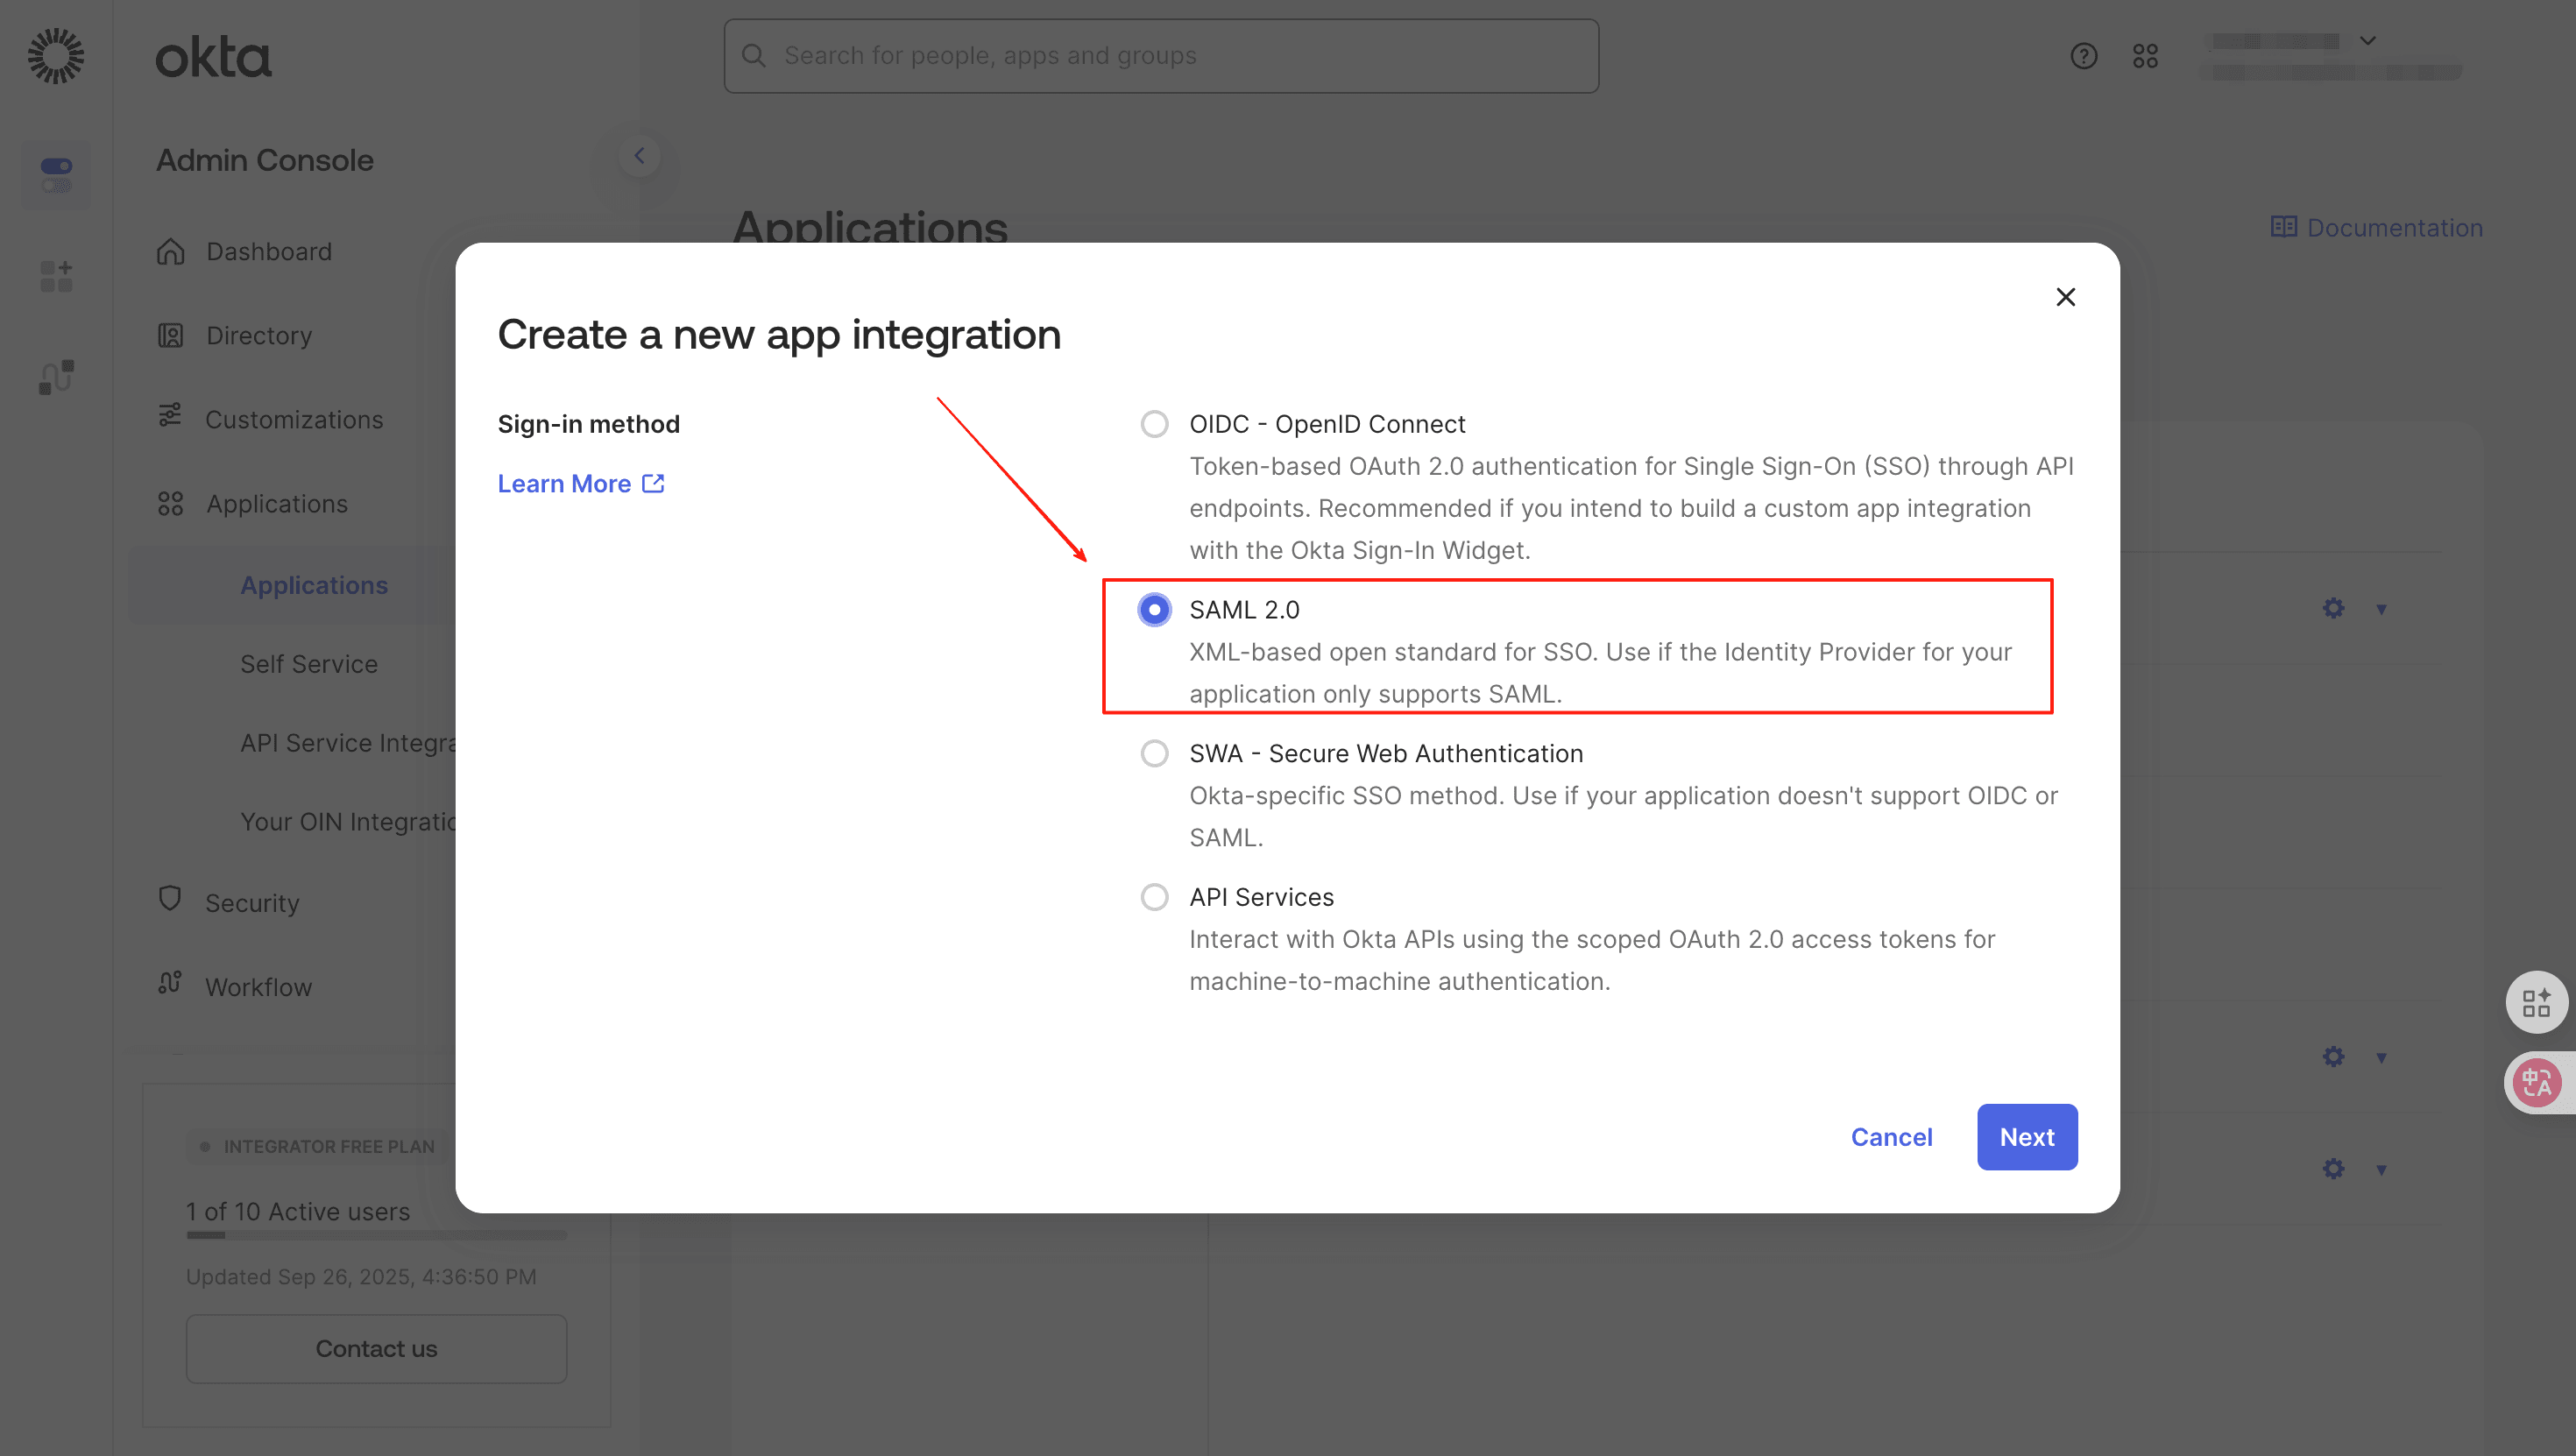The image size is (2576, 1456).
Task: Expand the user account dropdown chevron
Action: [2367, 41]
